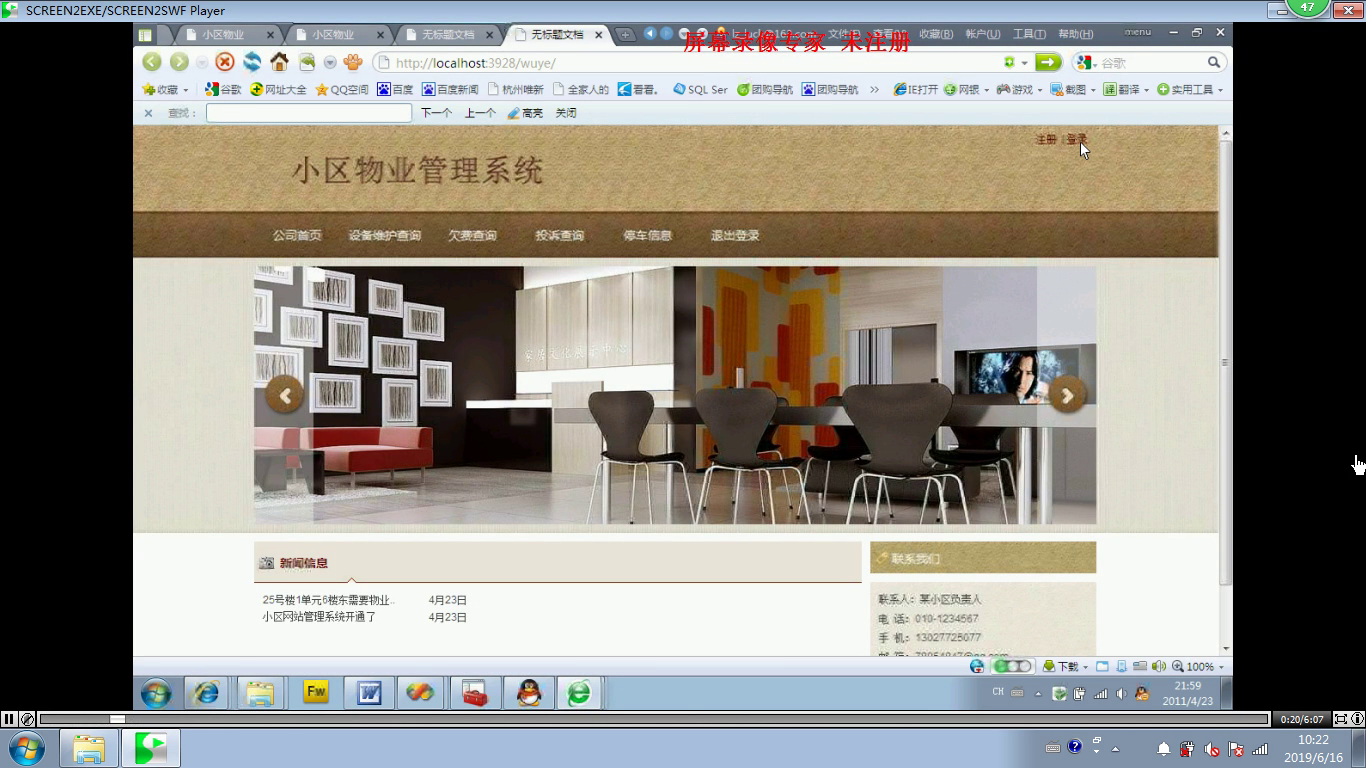Click 上一个 find previous button

[x=480, y=113]
